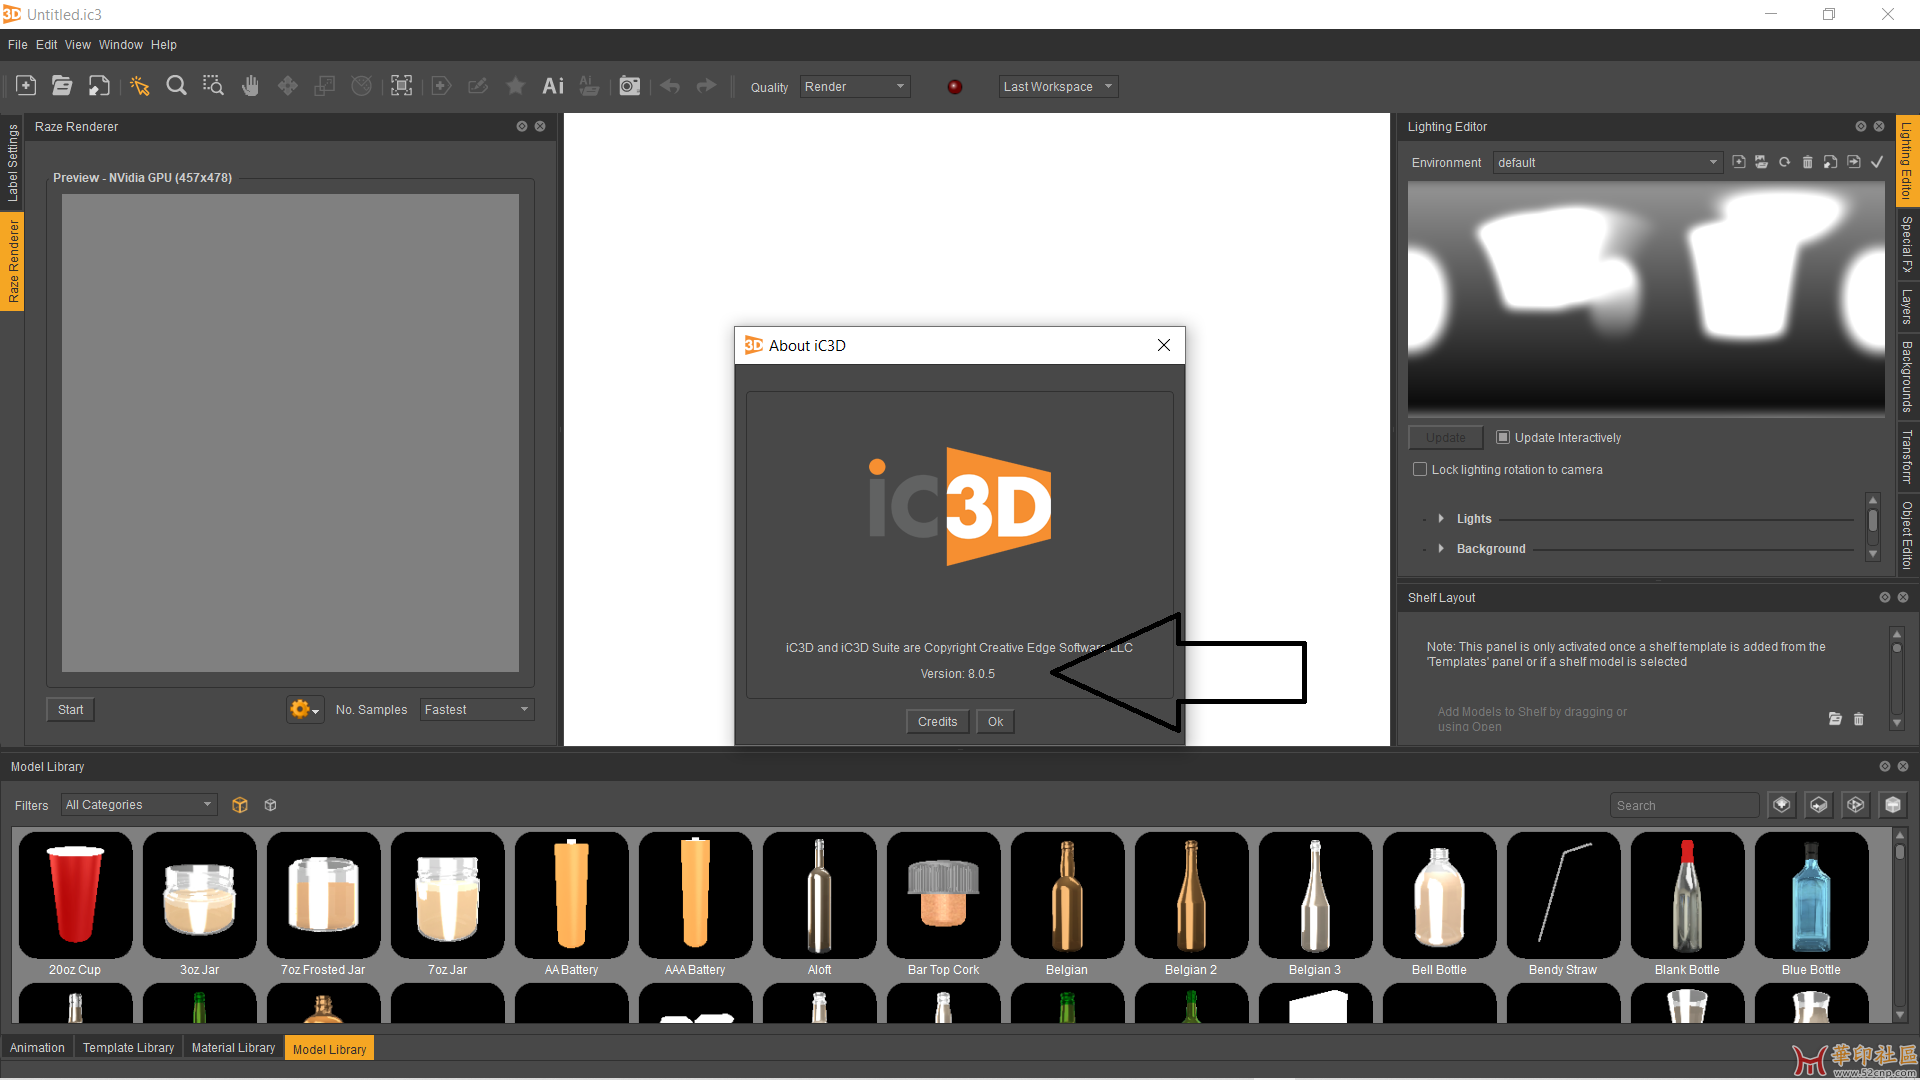Select the Pan hand tool
Viewport: 1920px width, 1080px height.
click(250, 86)
